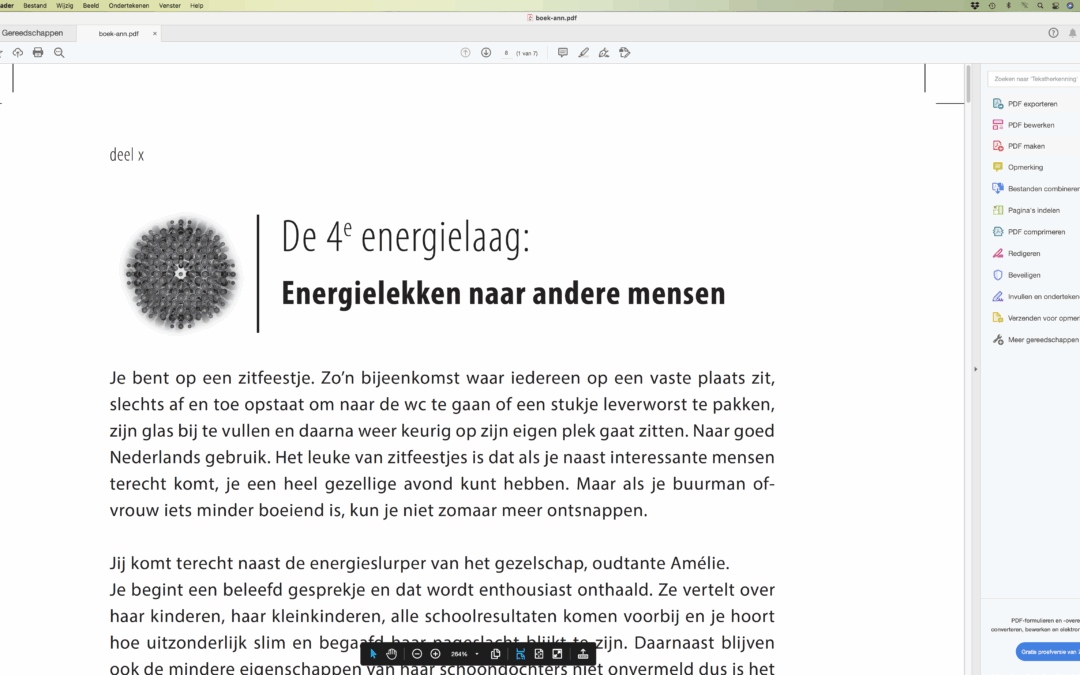
Task: Open the Venster menu
Action: click(x=169, y=6)
